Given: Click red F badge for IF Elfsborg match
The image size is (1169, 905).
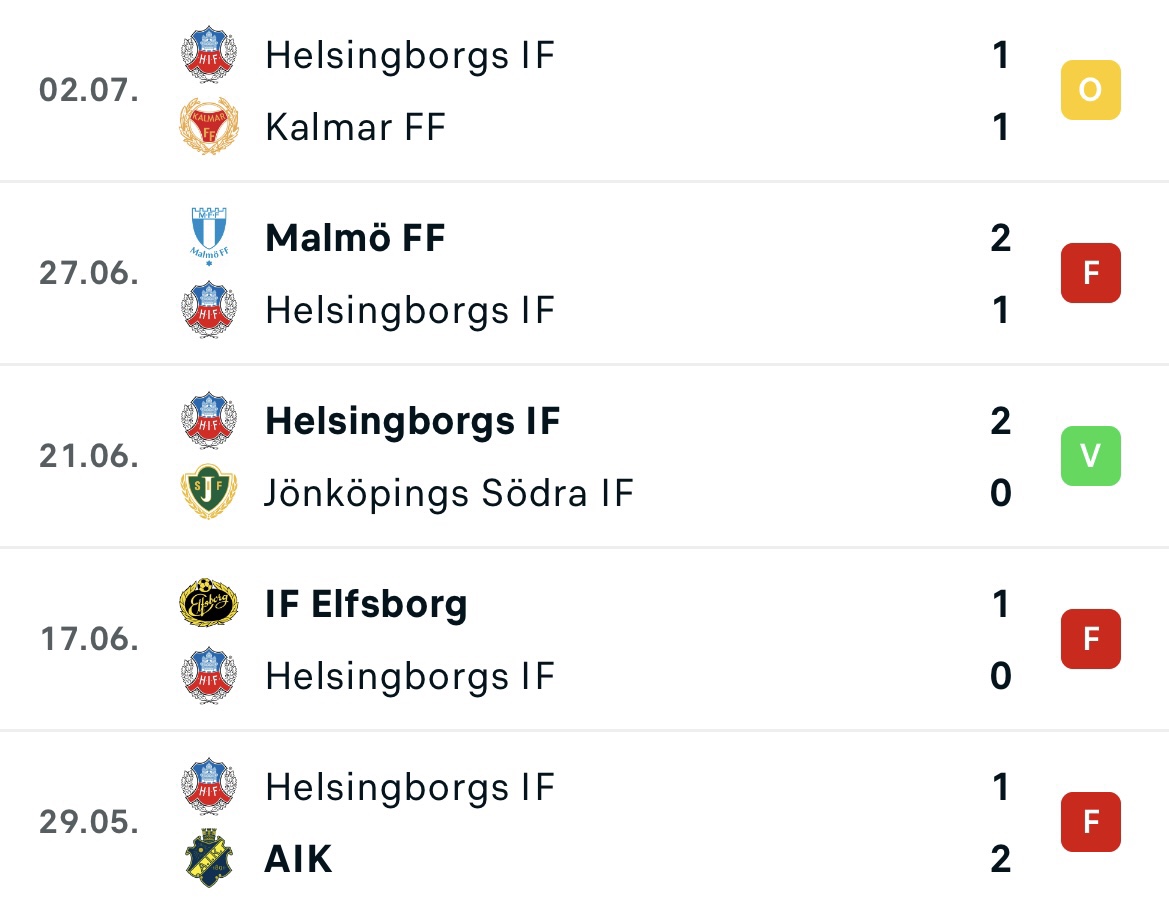Looking at the screenshot, I should (x=1090, y=639).
